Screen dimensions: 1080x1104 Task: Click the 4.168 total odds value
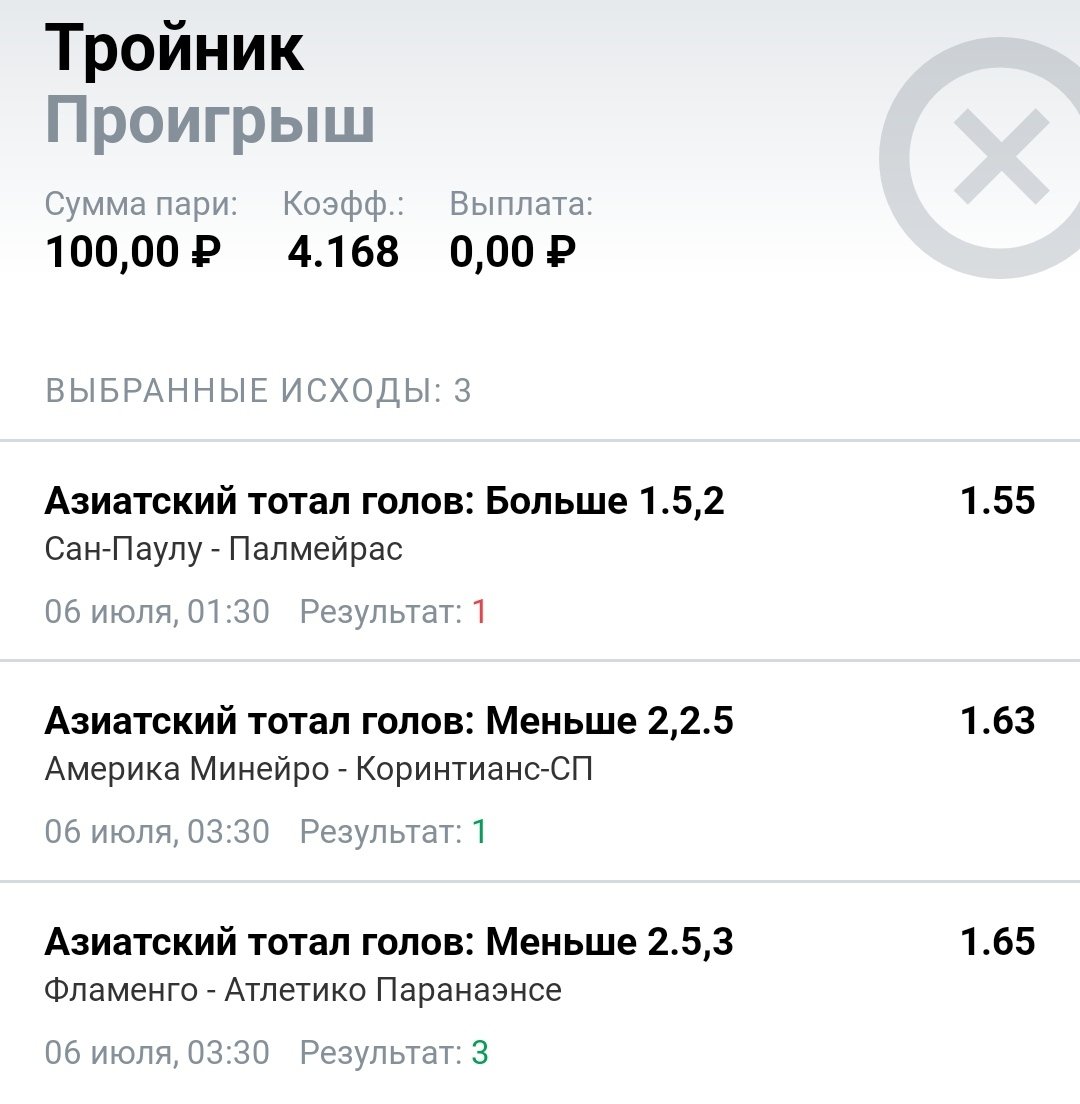[x=343, y=251]
